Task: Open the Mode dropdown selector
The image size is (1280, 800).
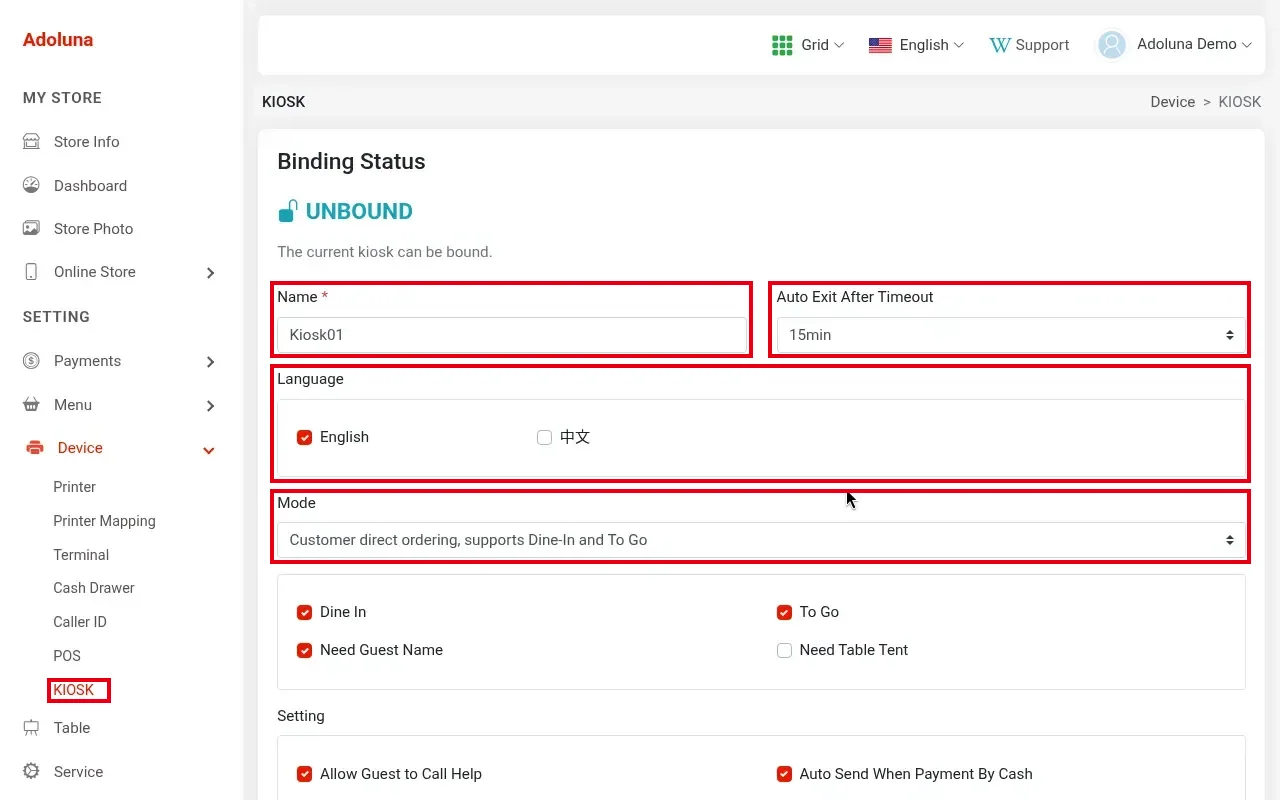Action: tap(761, 540)
